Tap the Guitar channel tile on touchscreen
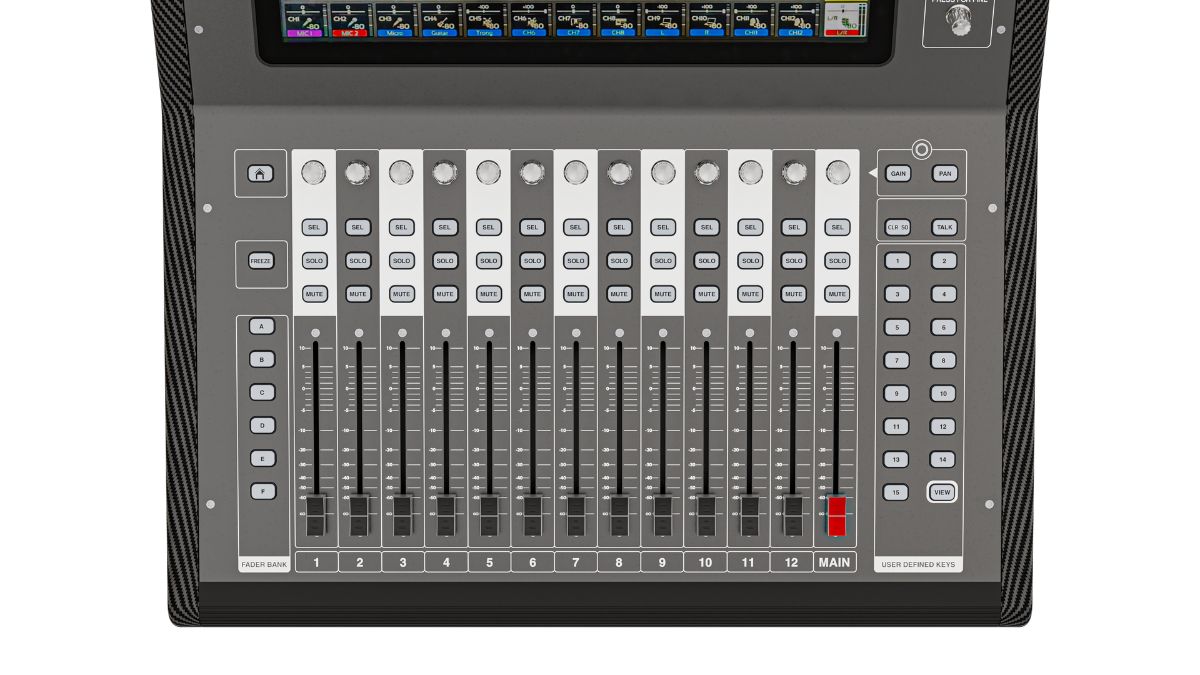1200x675 pixels. [x=439, y=20]
